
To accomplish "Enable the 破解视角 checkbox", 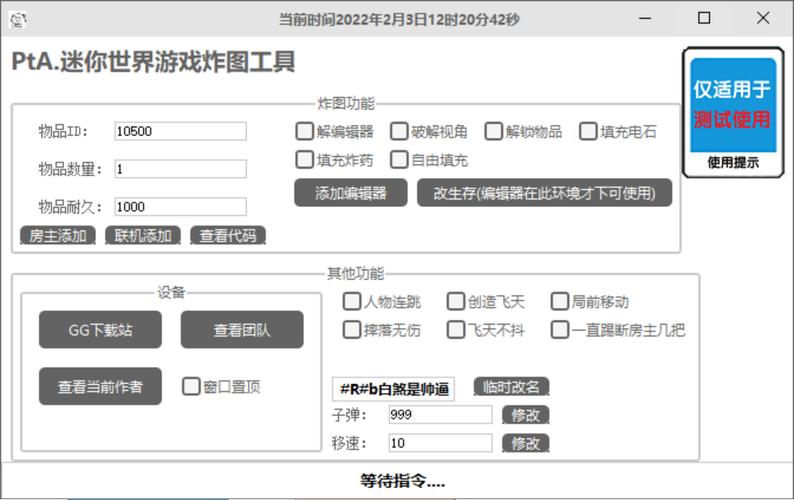I will tap(399, 131).
